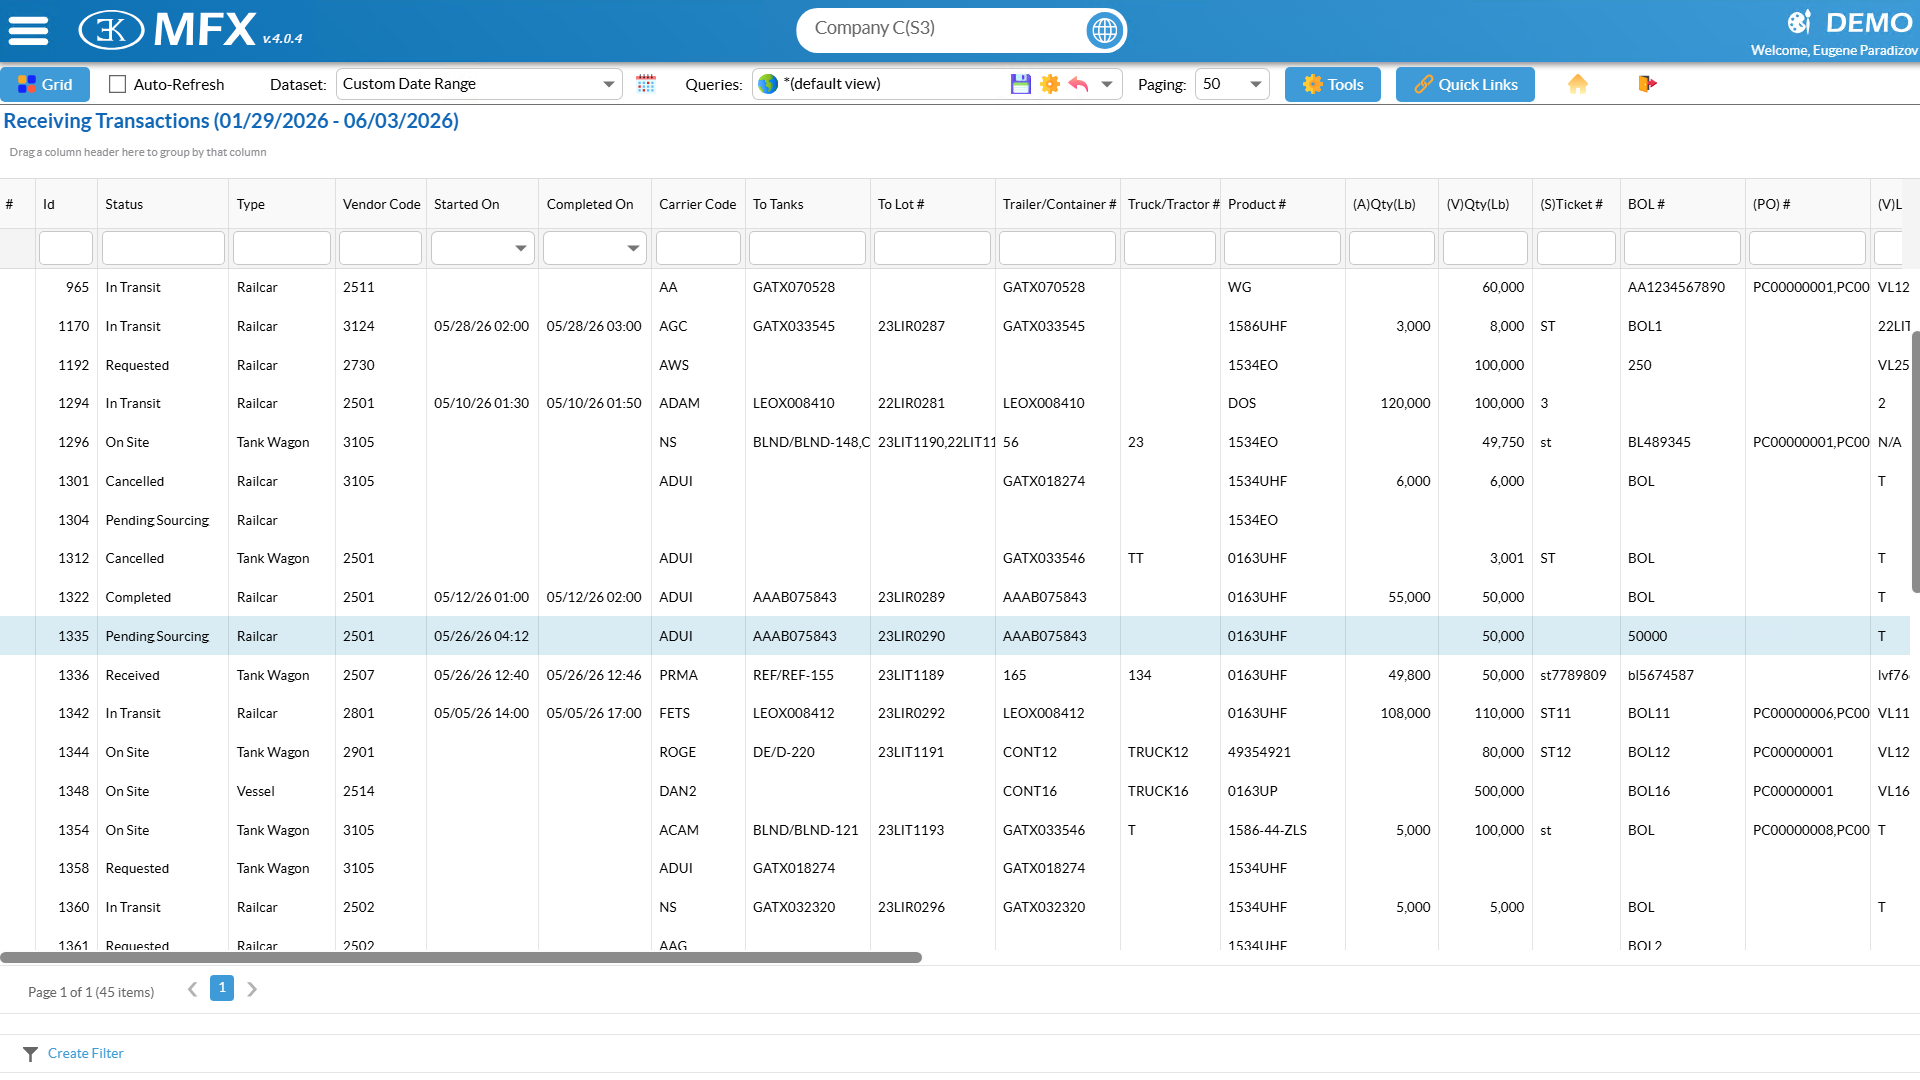Click lot 23LIT1193 cell

pyautogui.click(x=911, y=830)
